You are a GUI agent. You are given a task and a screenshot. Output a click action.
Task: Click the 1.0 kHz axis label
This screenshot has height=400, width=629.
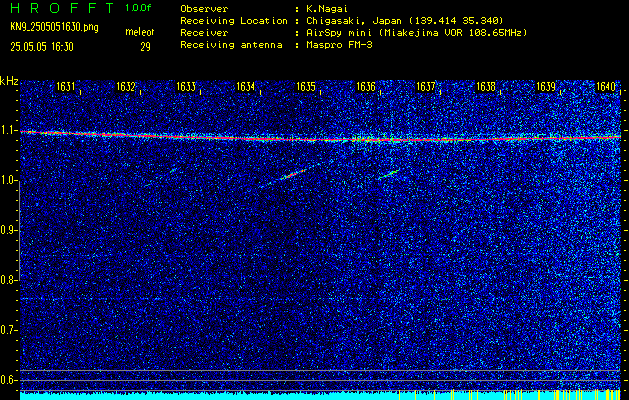tap(8, 181)
